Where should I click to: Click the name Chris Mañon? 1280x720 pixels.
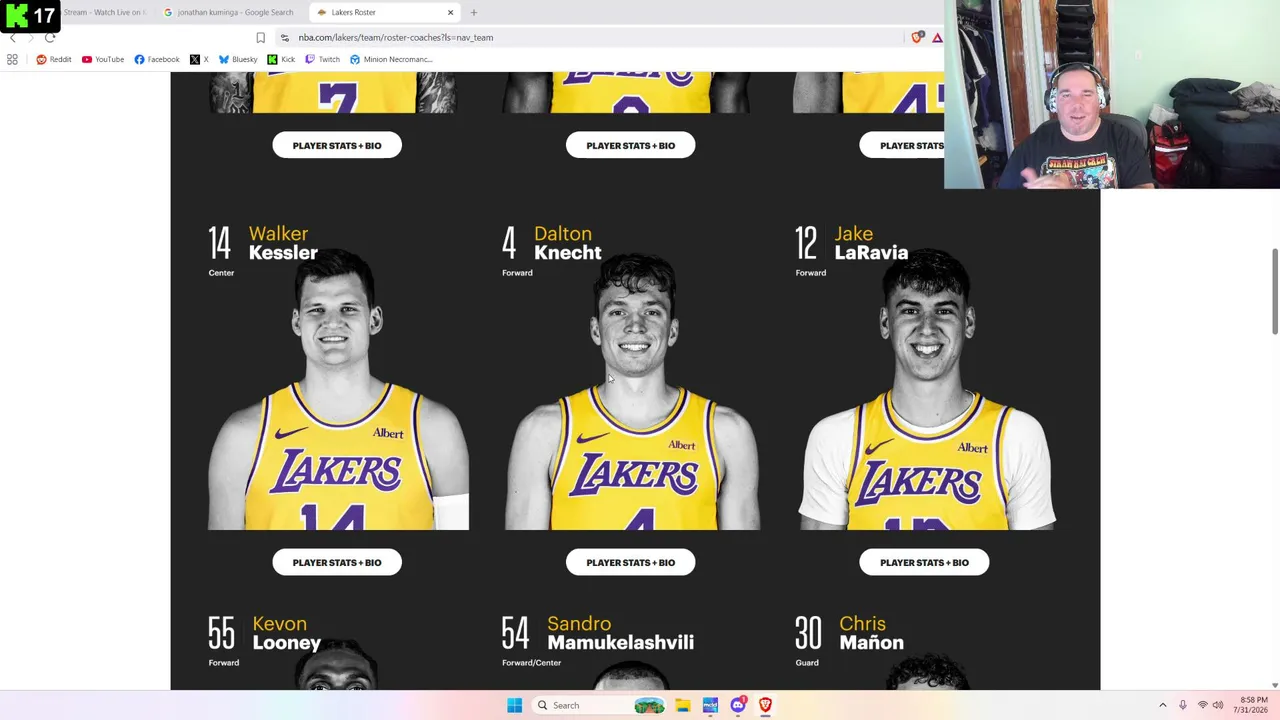(x=871, y=633)
